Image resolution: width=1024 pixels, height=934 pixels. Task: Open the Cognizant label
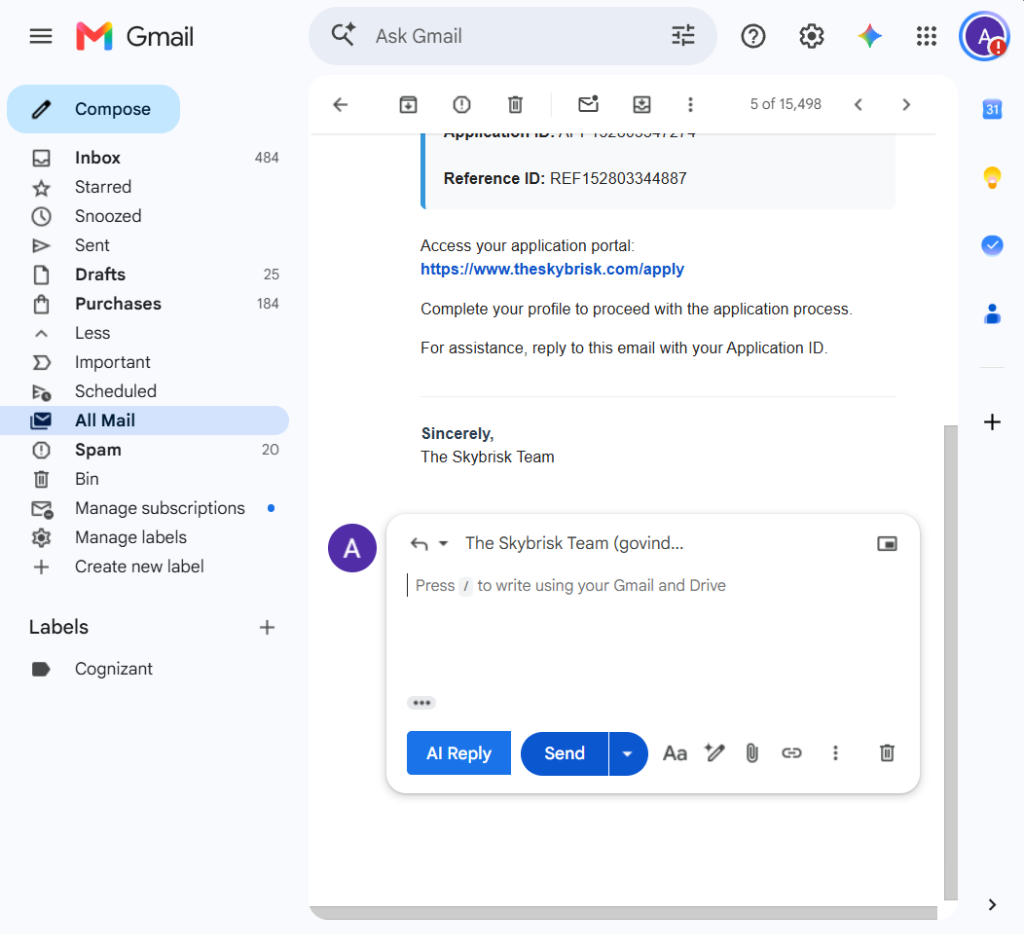pos(144,669)
